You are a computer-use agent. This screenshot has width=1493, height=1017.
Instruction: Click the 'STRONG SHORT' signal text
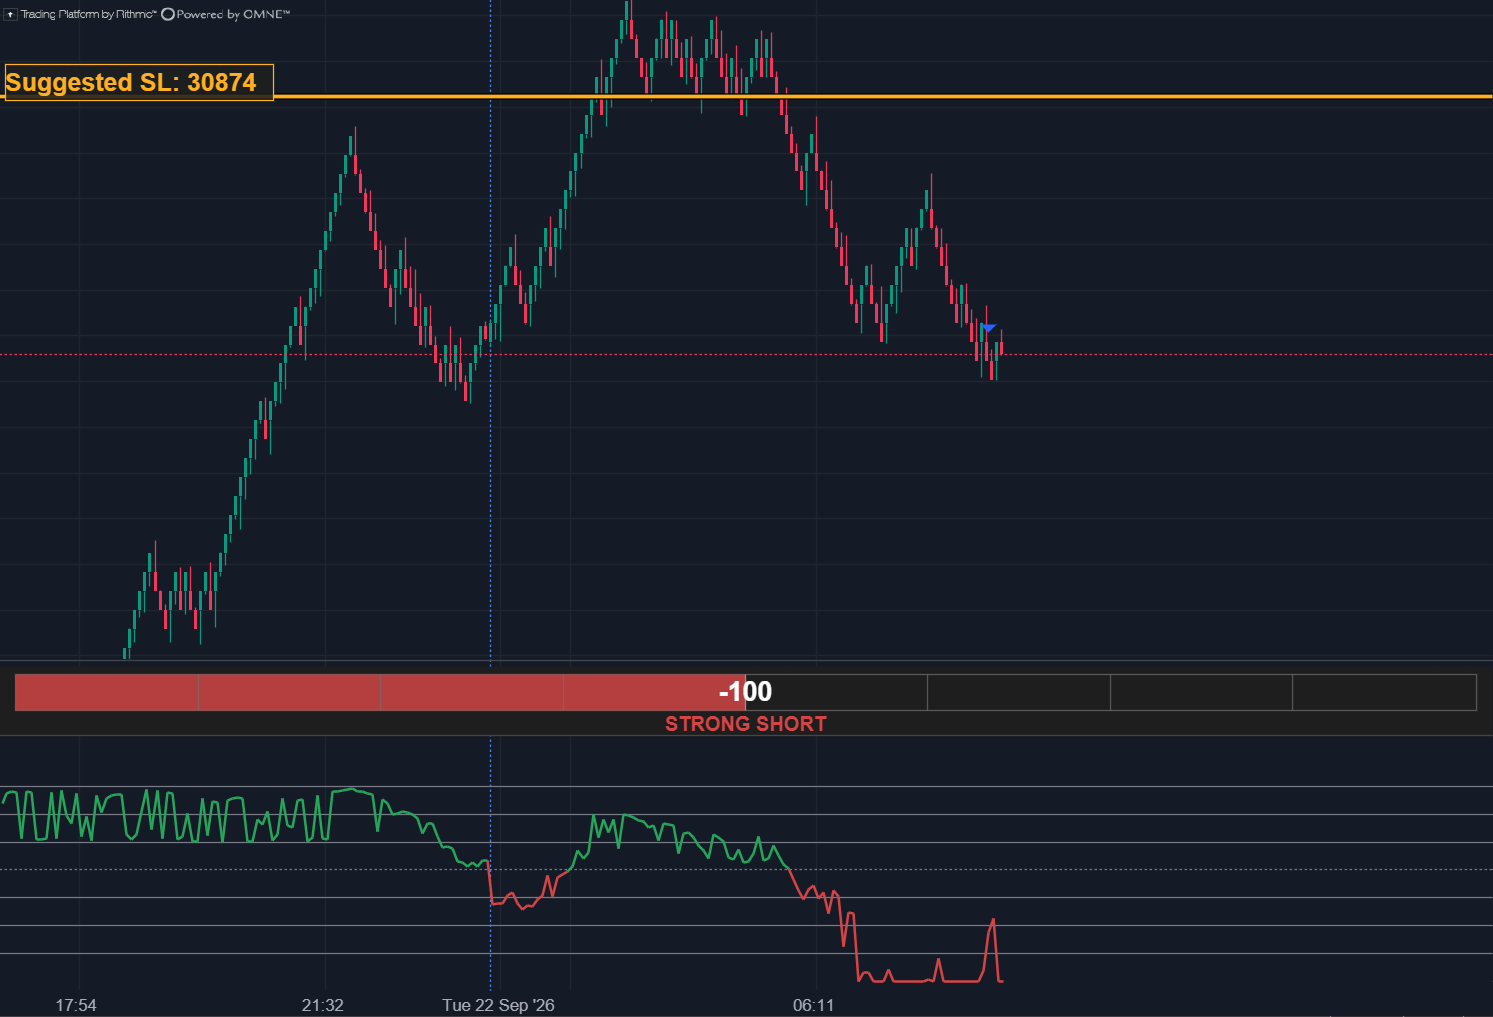coord(746,724)
